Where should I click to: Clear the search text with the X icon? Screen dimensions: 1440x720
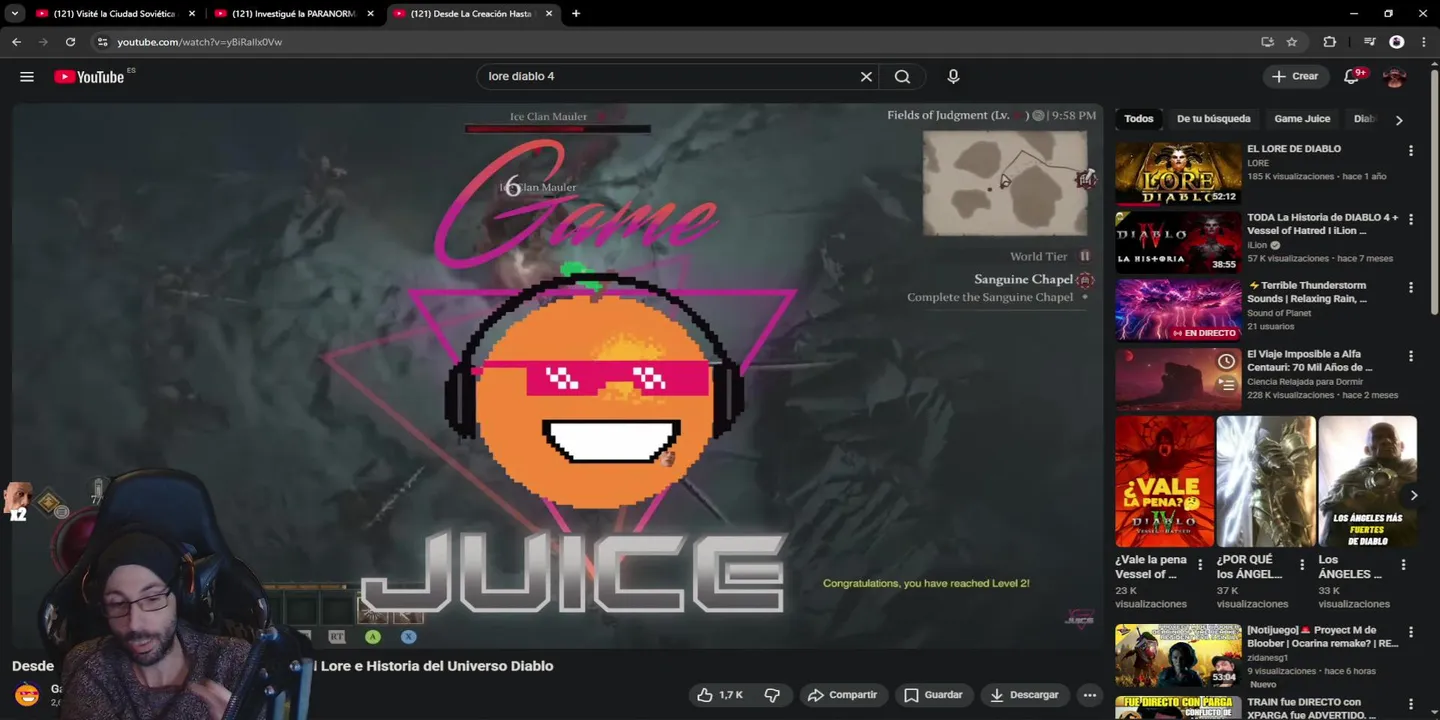pyautogui.click(x=866, y=77)
